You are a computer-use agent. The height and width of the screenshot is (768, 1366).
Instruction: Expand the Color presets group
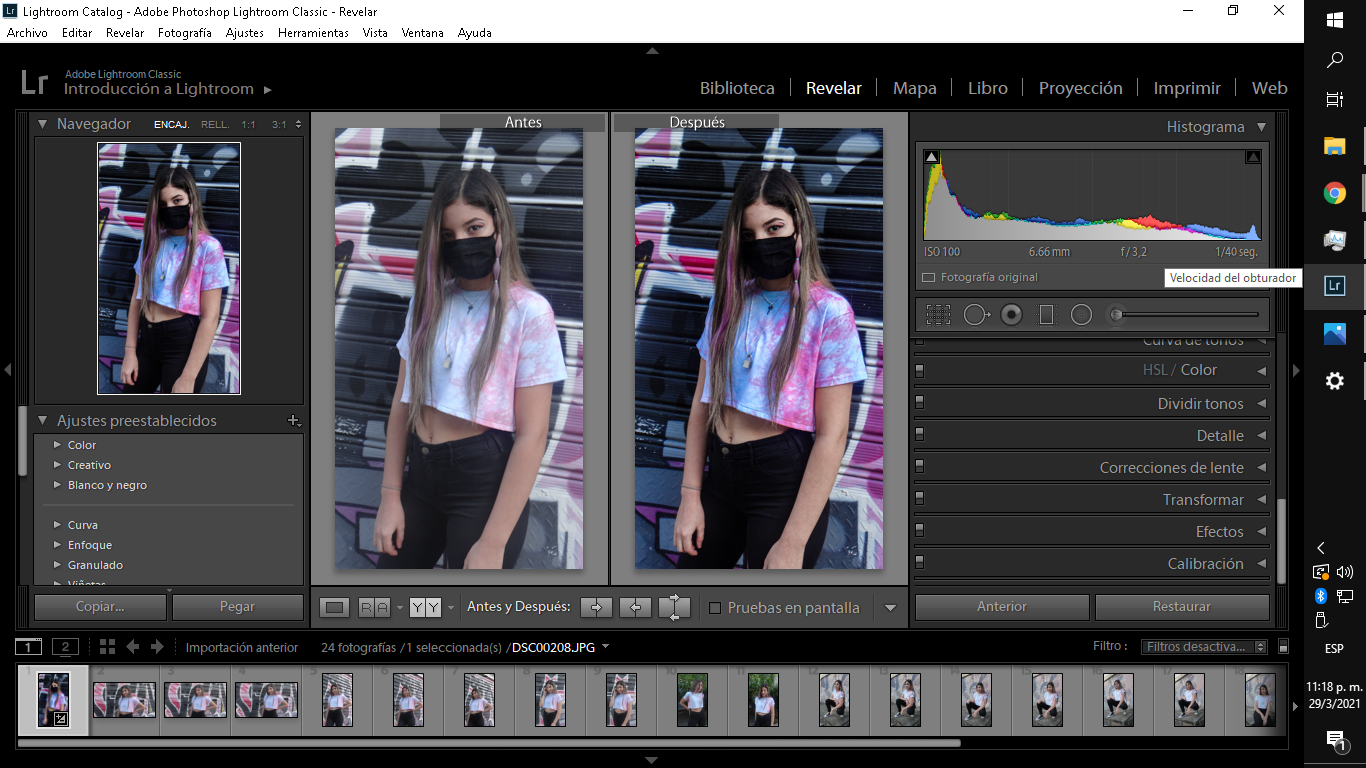point(57,445)
